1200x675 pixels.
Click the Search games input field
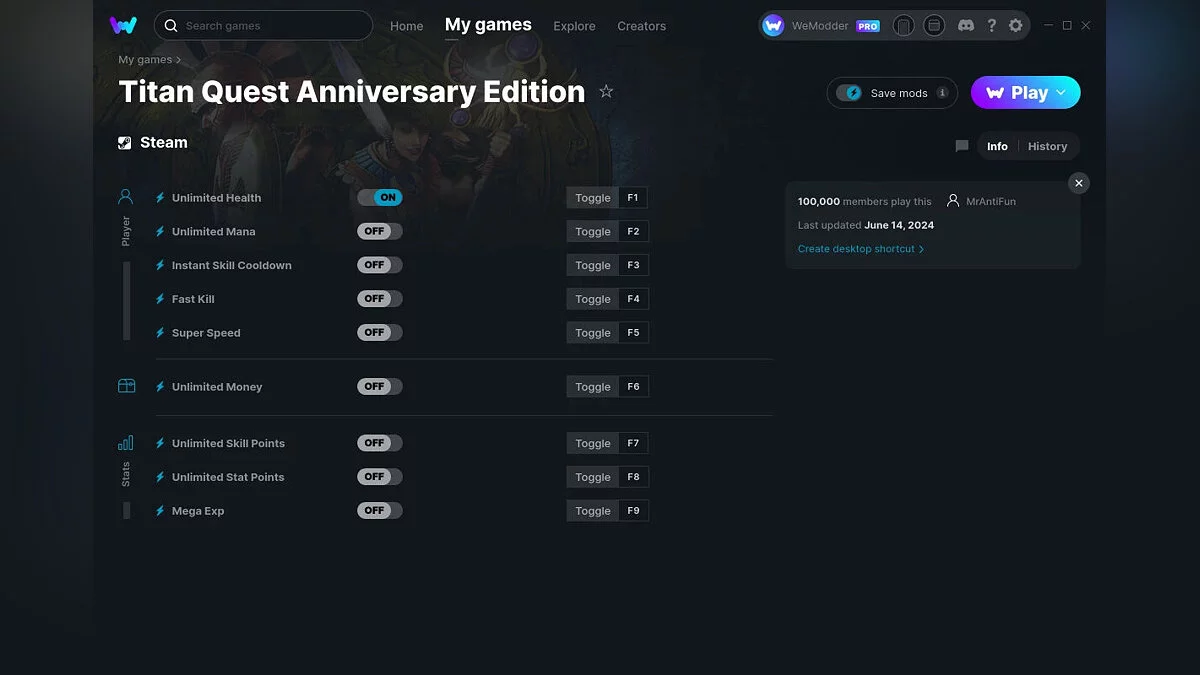263,25
